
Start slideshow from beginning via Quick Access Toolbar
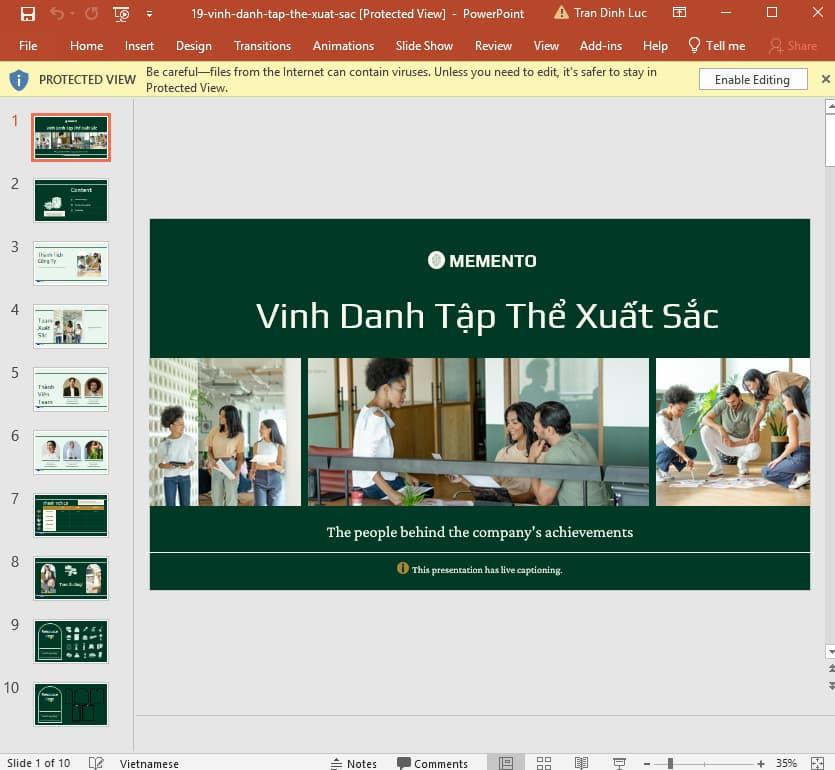coord(122,13)
